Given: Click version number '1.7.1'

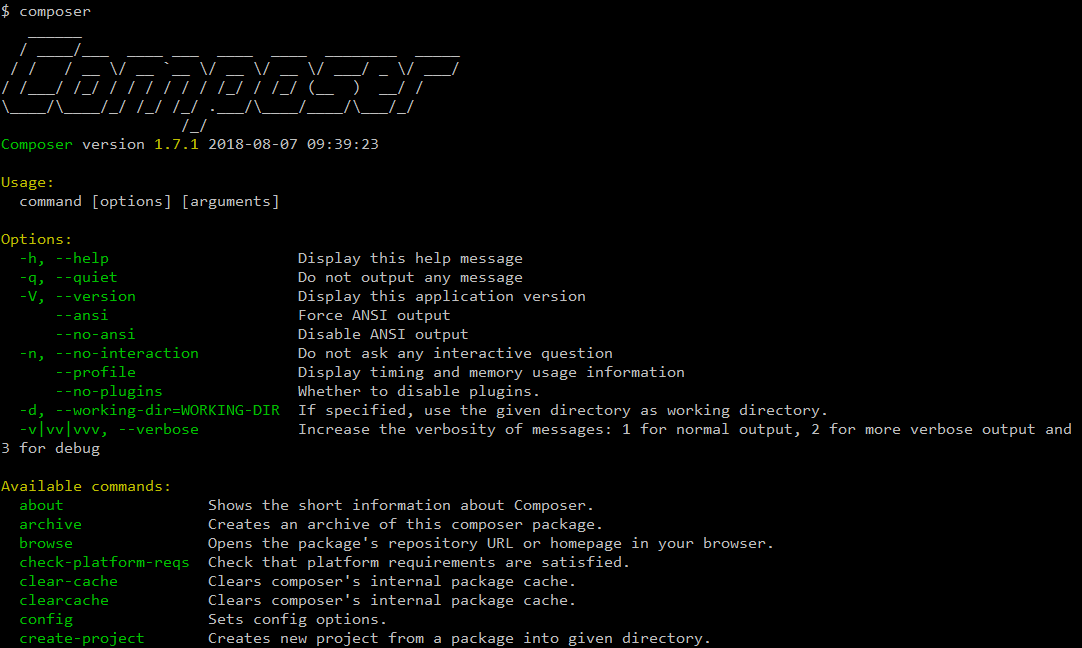Looking at the screenshot, I should (176, 144).
